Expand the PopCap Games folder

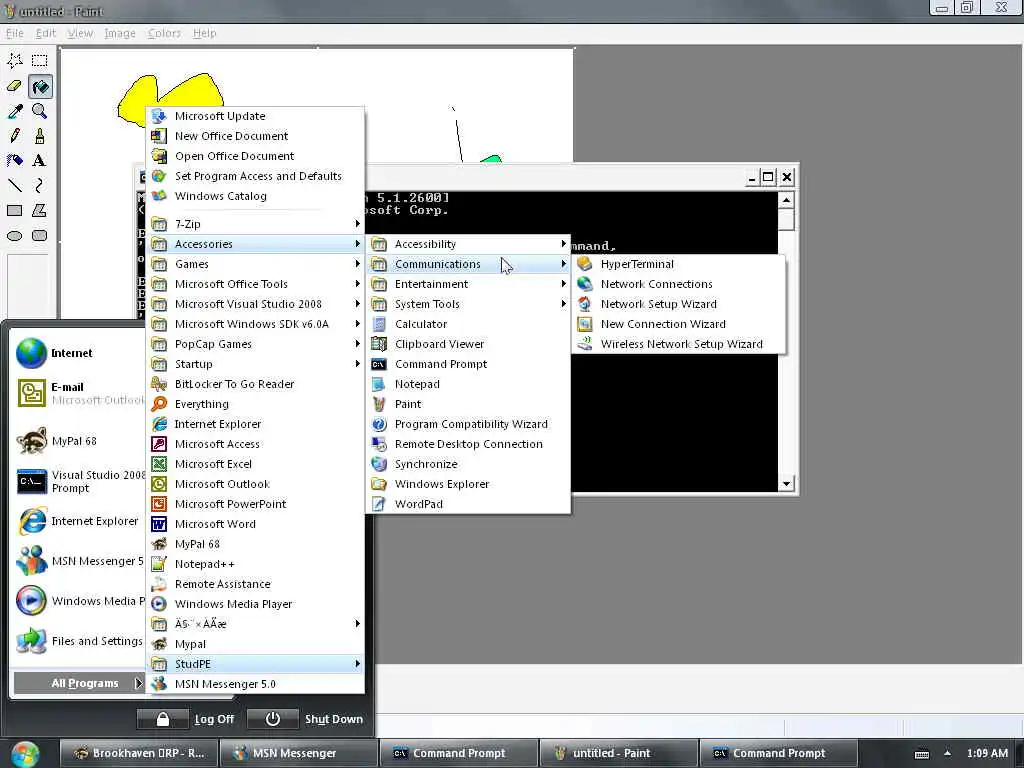pyautogui.click(x=255, y=344)
